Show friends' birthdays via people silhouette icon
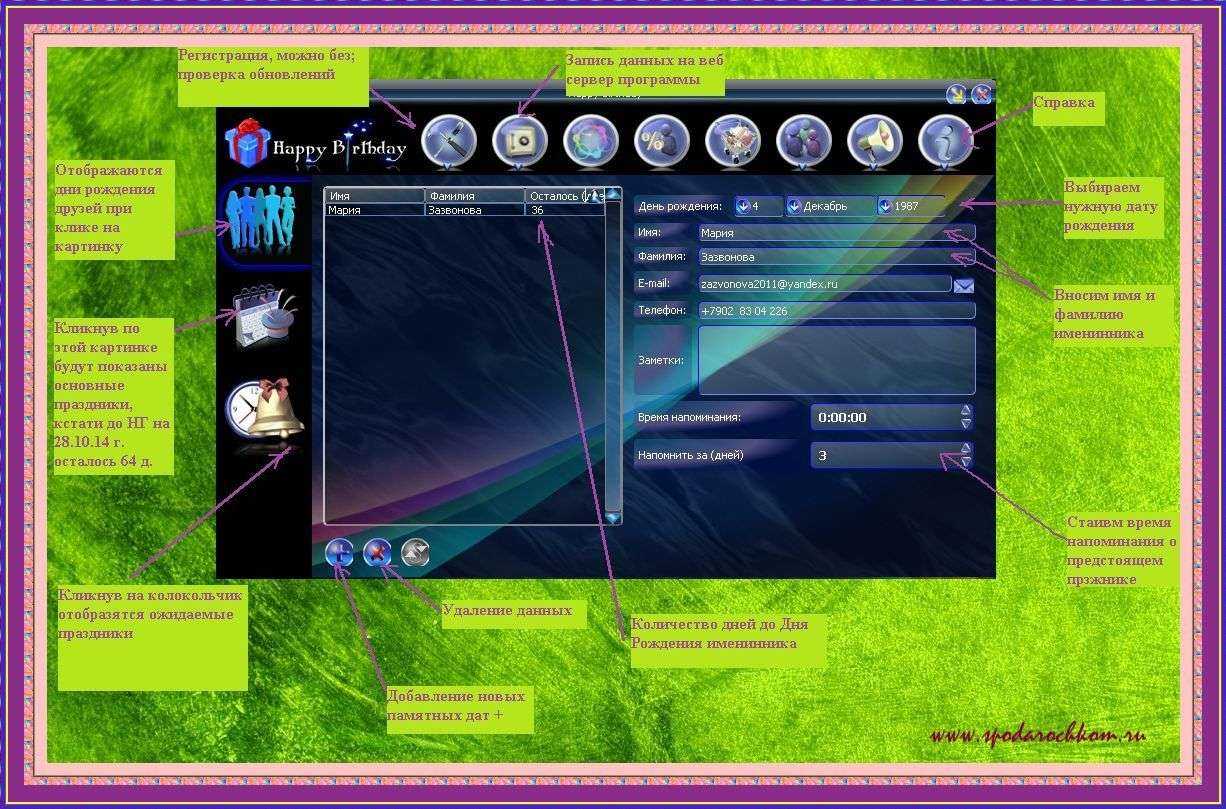This screenshot has width=1226, height=809. pyautogui.click(x=262, y=222)
